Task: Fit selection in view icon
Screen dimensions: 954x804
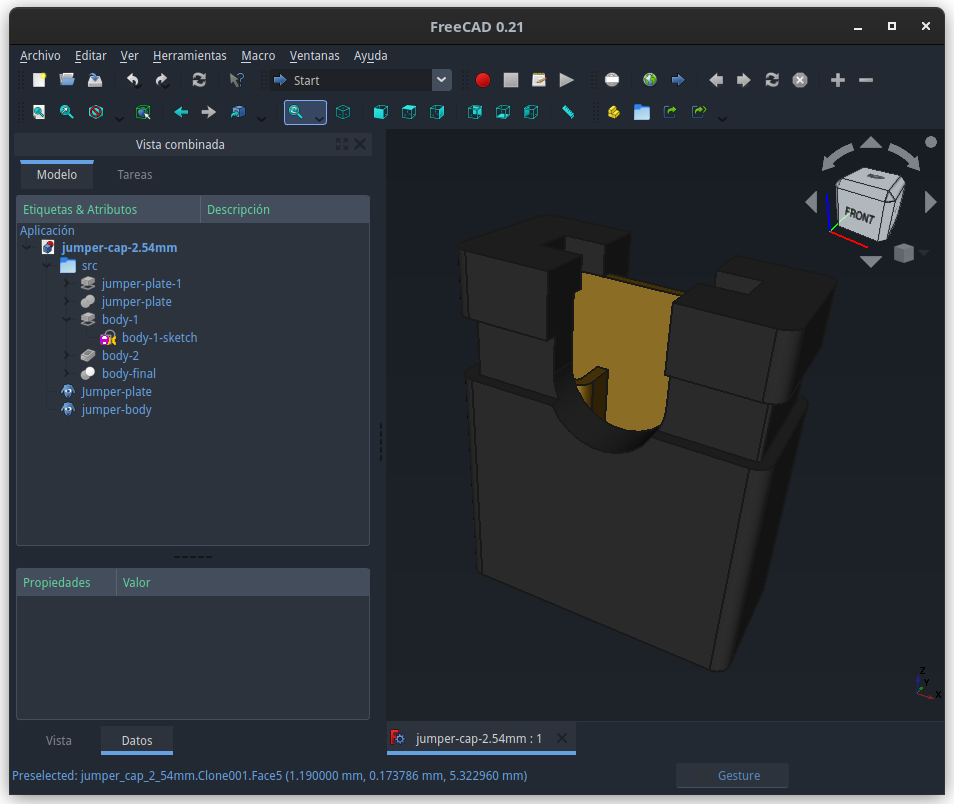Action: coord(67,112)
